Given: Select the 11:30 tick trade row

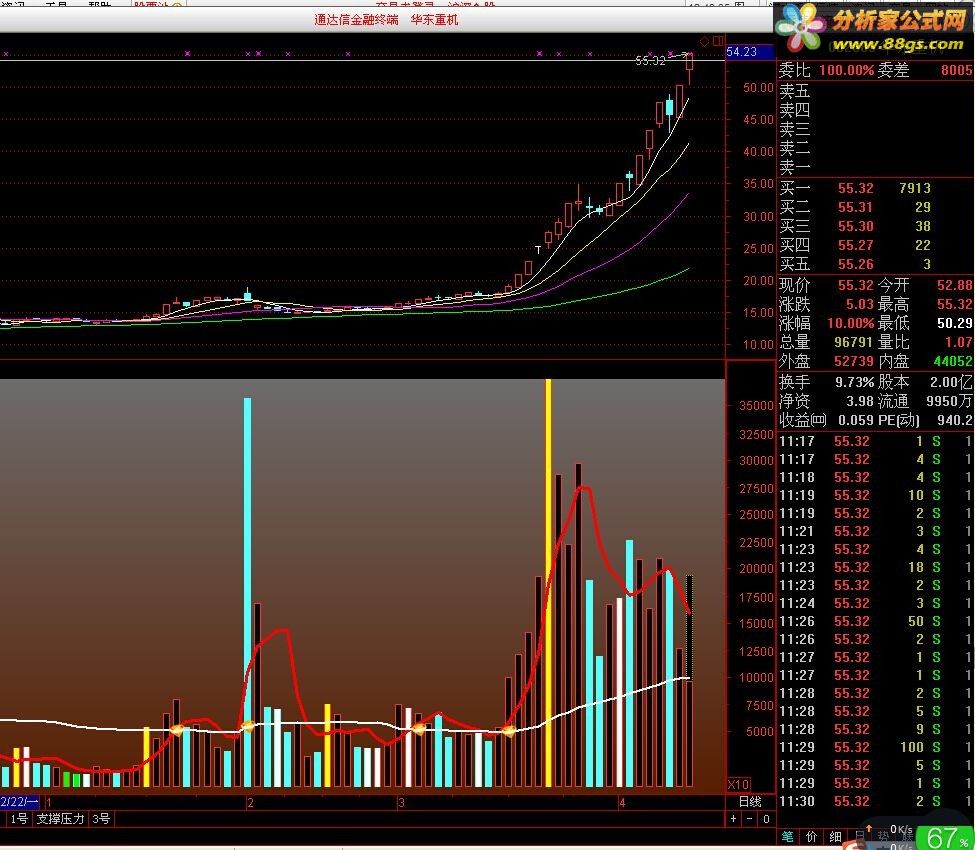Looking at the screenshot, I should (x=875, y=801).
